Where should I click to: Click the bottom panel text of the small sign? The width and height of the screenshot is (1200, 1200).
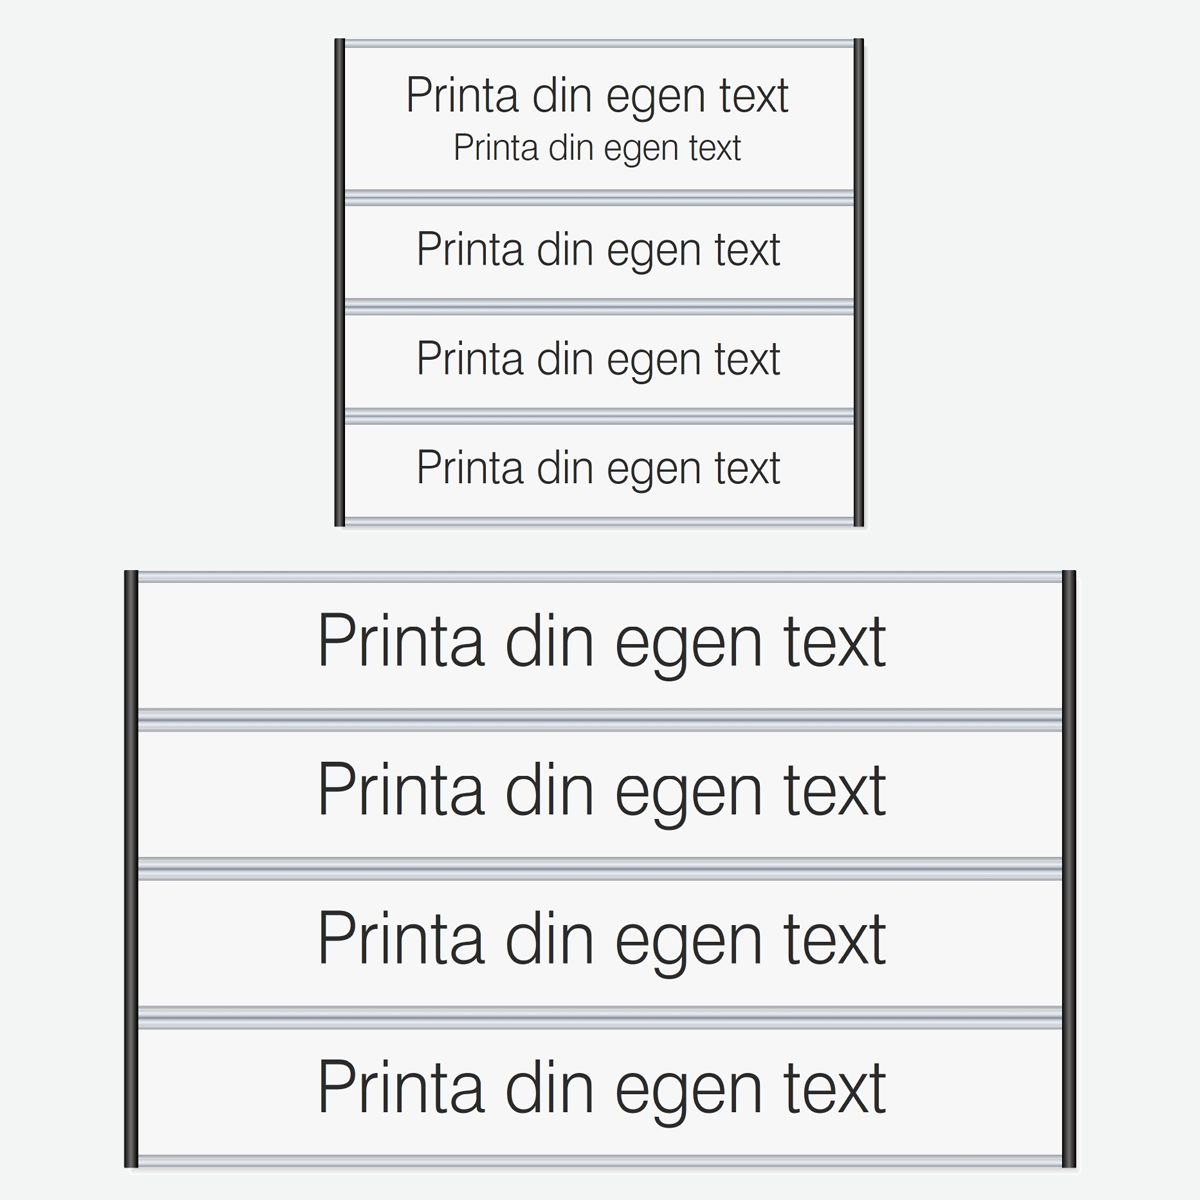598,467
